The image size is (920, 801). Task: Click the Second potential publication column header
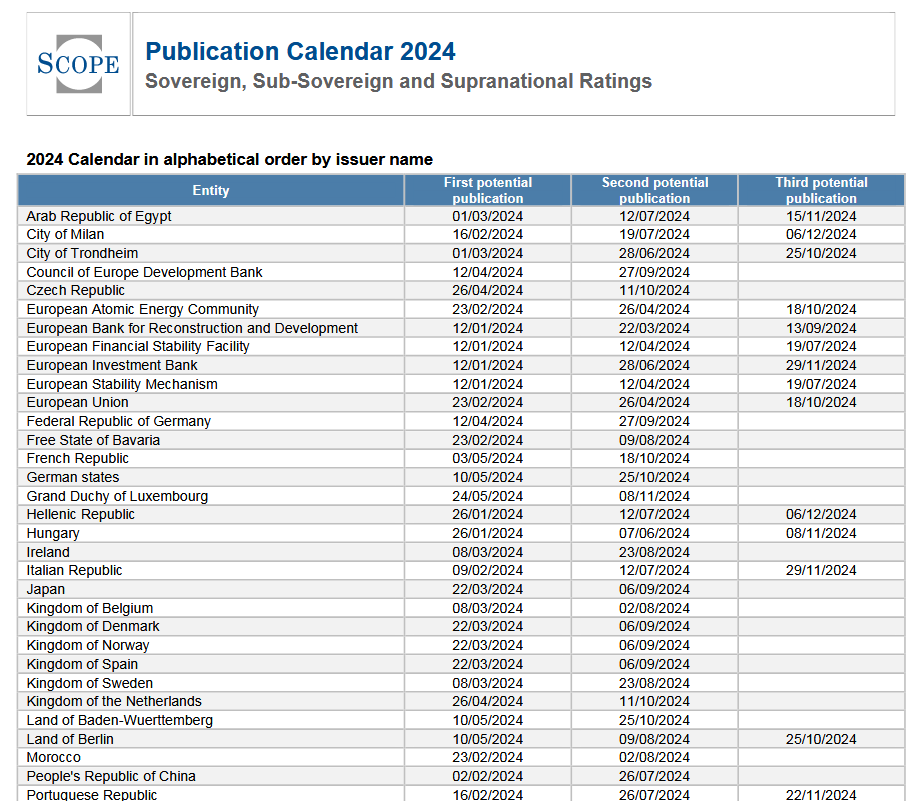[x=654, y=190]
